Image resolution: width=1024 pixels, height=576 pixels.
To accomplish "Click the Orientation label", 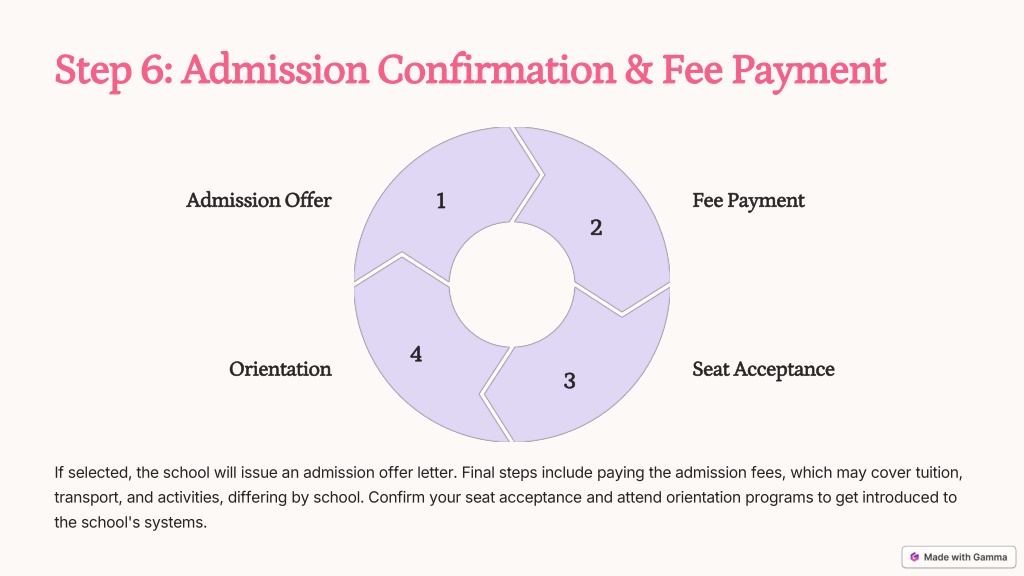I will 280,369.
